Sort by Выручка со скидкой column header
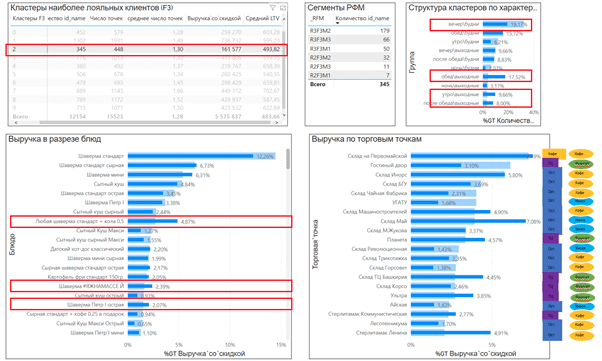Screen dimensions: 602x361 tap(214, 18)
